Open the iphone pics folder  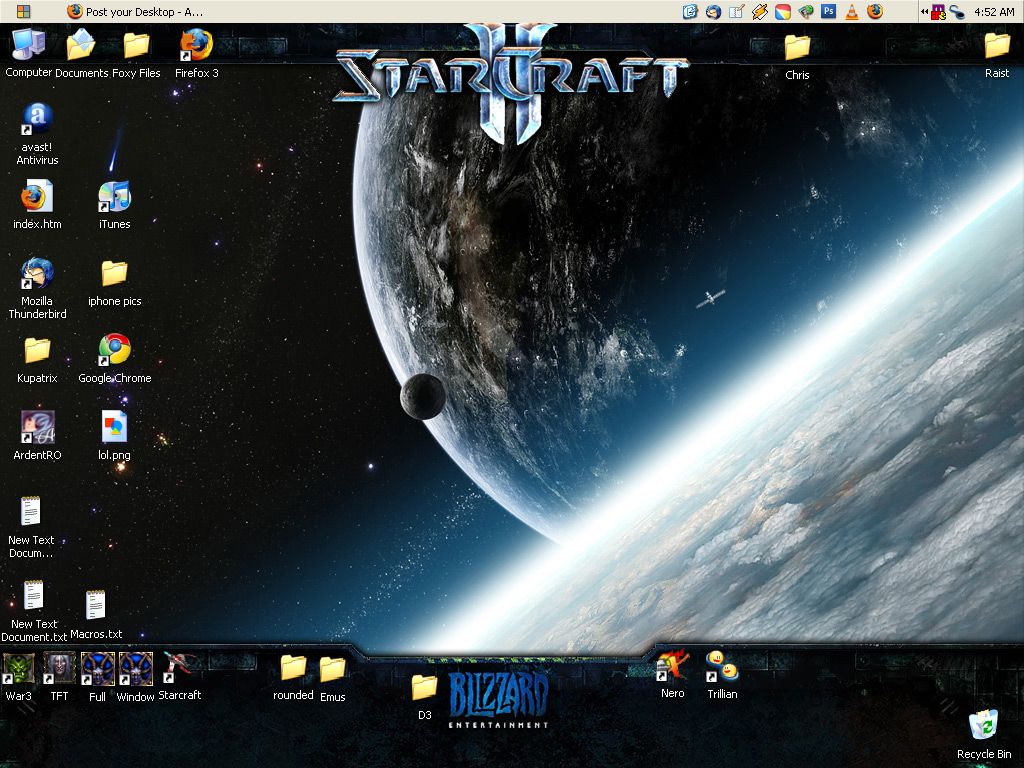pyautogui.click(x=114, y=282)
